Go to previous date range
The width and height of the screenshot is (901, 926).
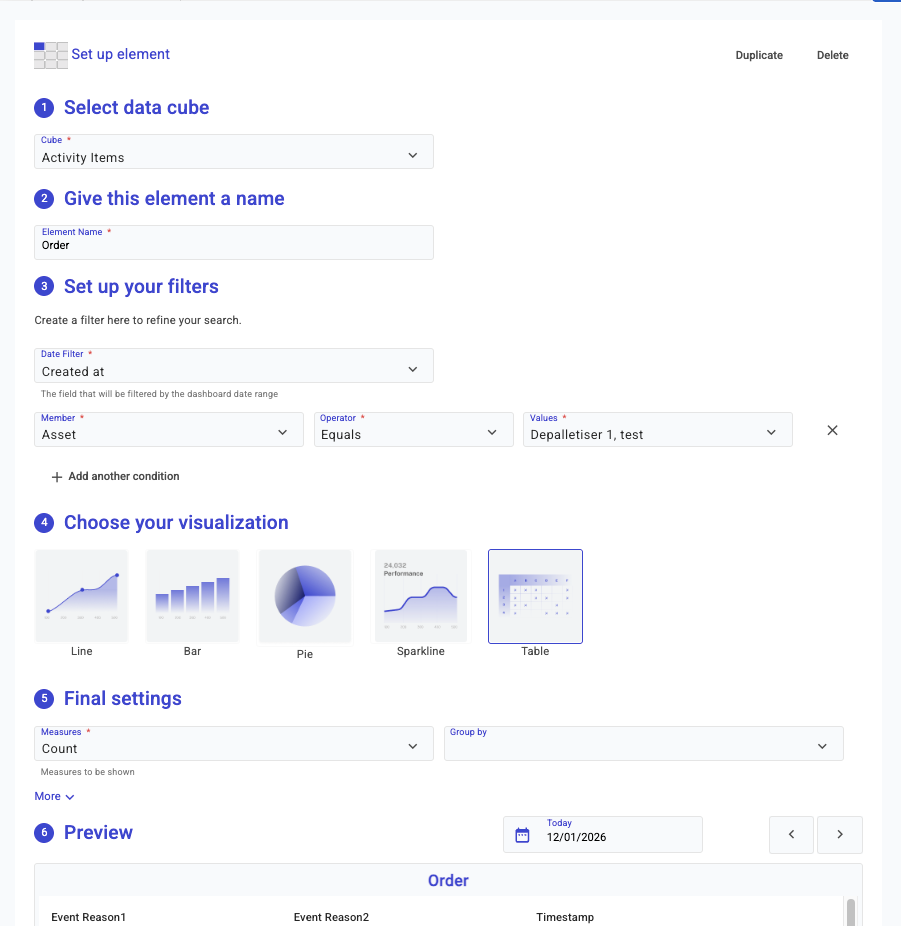[x=792, y=835]
